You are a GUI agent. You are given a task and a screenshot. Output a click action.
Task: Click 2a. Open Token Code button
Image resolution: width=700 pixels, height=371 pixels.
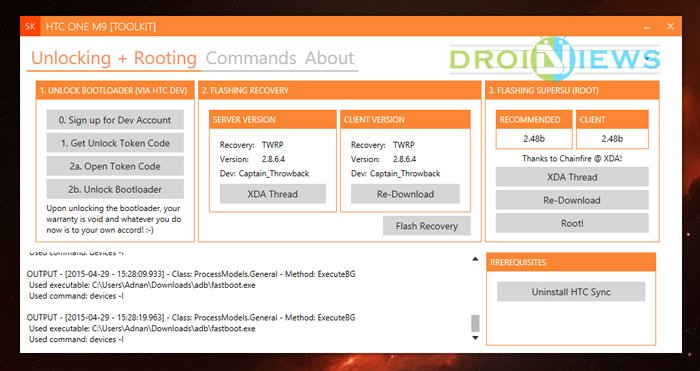pos(115,166)
